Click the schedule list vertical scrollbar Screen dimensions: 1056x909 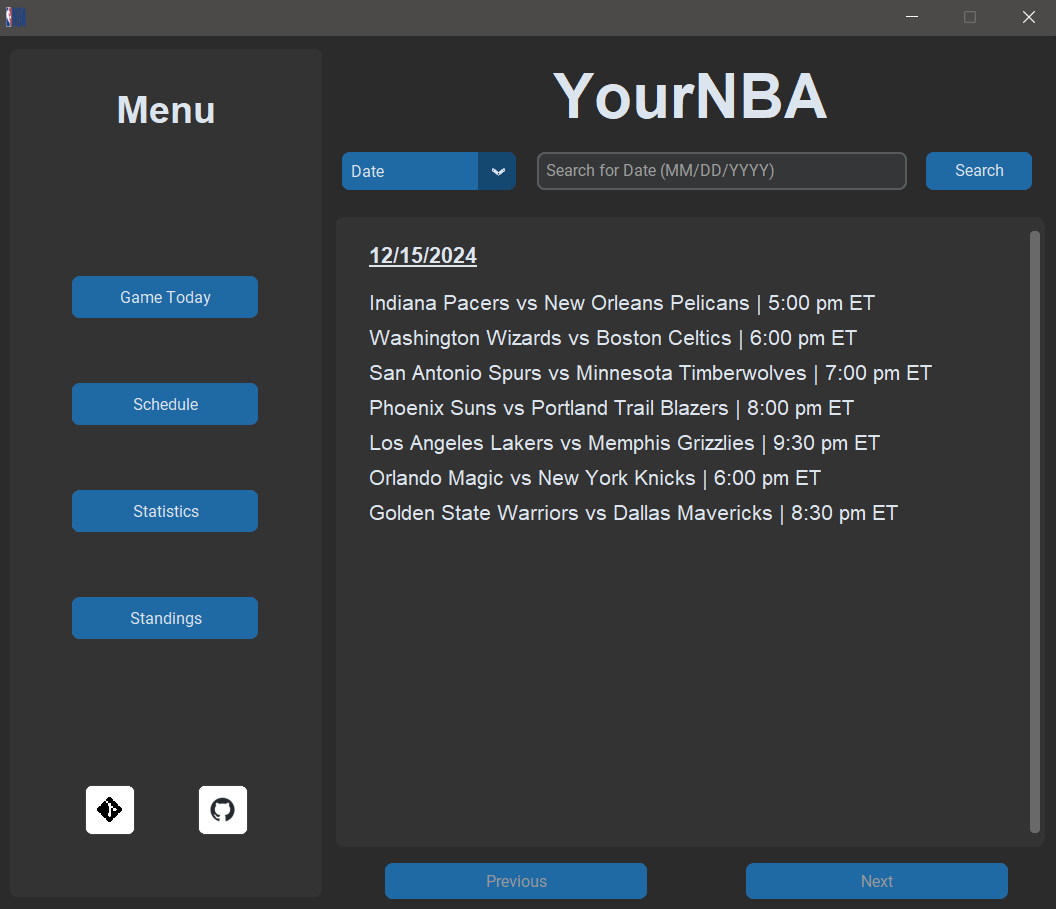pyautogui.click(x=1035, y=532)
